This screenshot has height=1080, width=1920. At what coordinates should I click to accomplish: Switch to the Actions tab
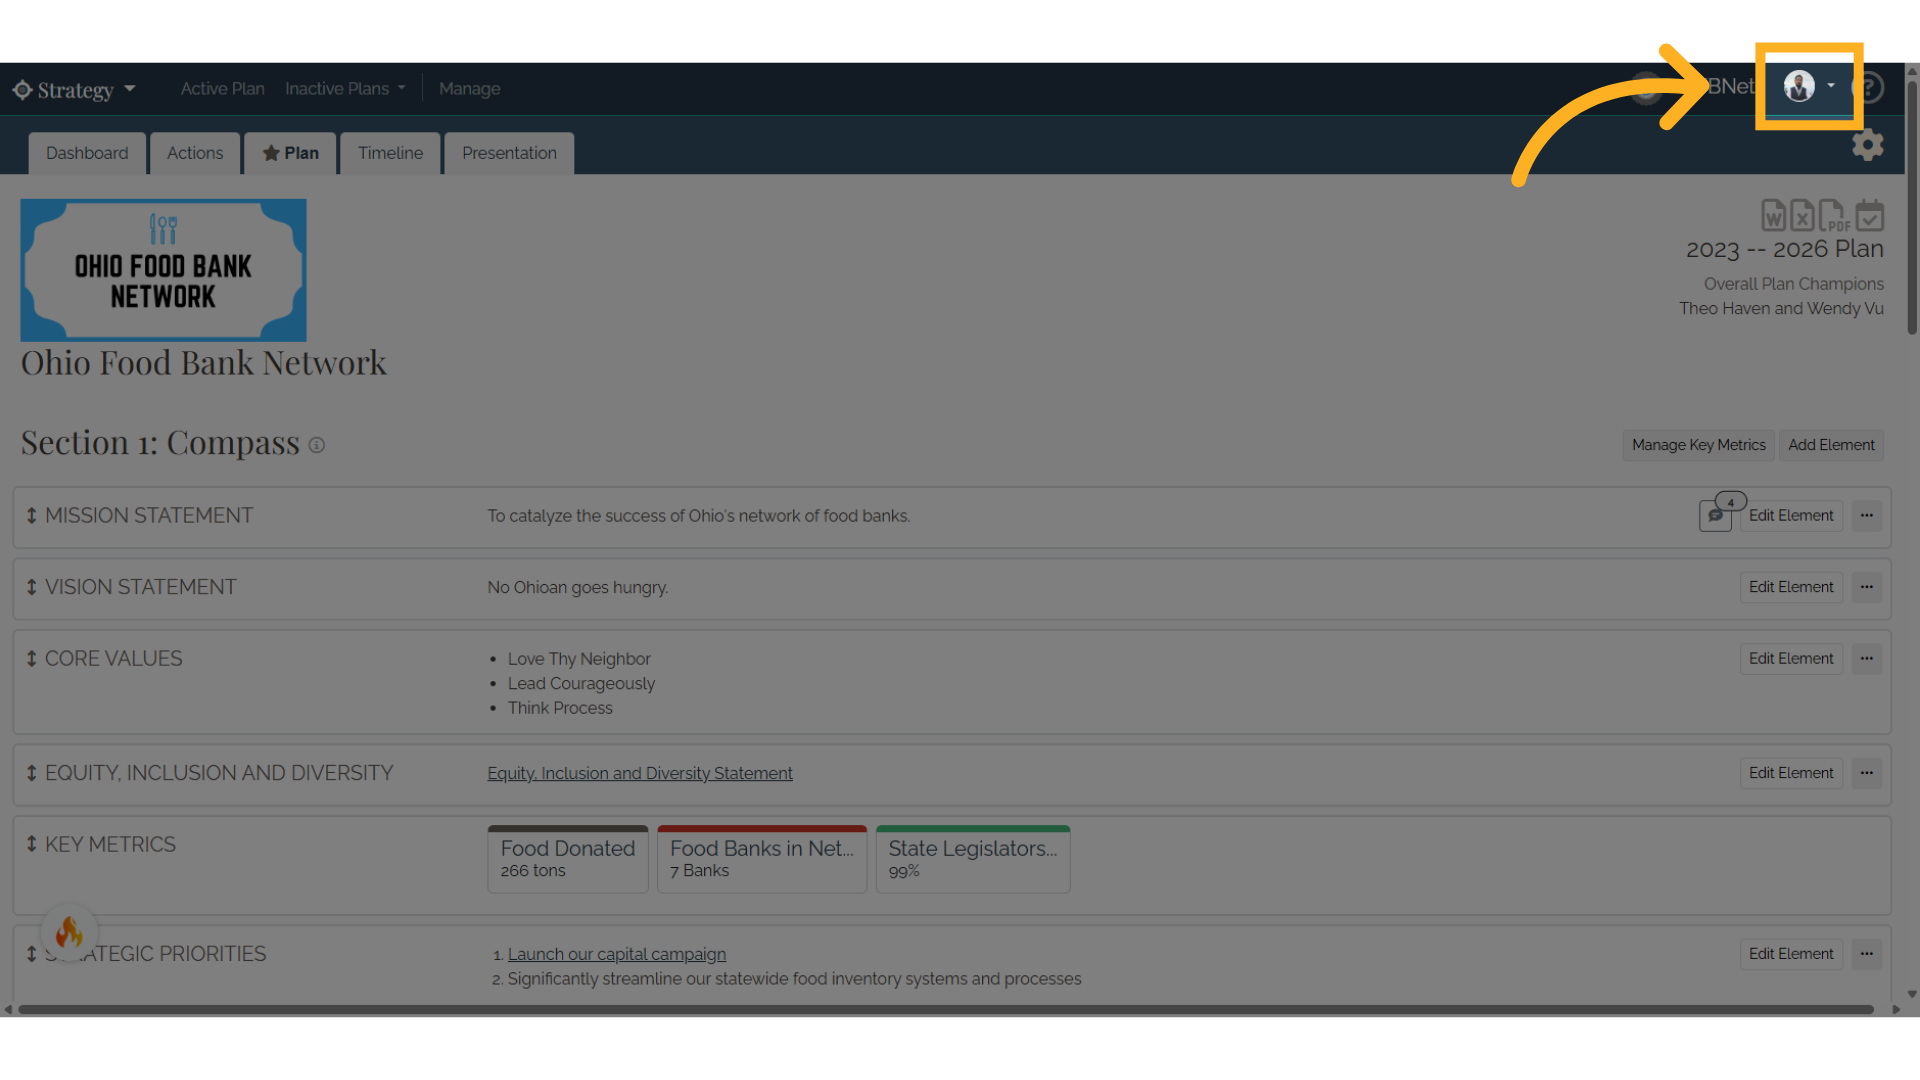pyautogui.click(x=195, y=153)
